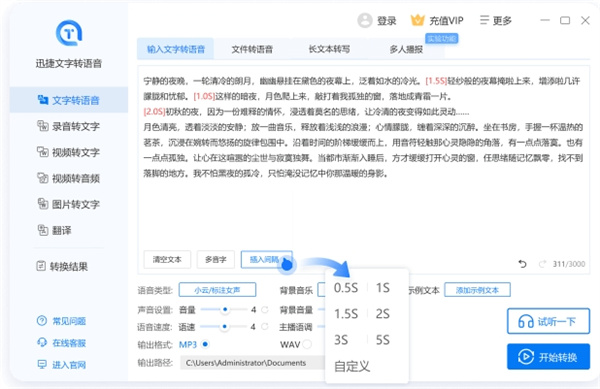This screenshot has height=389, width=600.
Task: Click the user avatar icon beside 登录
Action: (365, 20)
